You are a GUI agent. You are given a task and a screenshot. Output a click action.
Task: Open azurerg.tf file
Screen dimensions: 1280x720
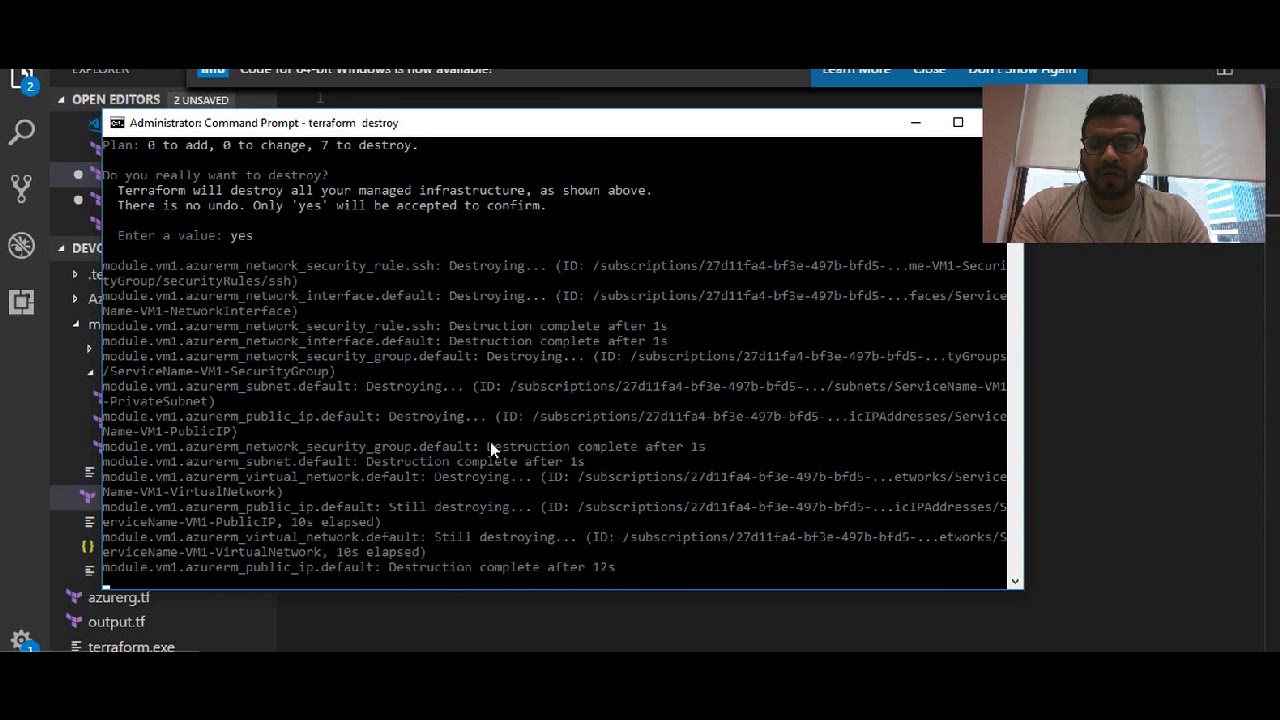tap(119, 597)
